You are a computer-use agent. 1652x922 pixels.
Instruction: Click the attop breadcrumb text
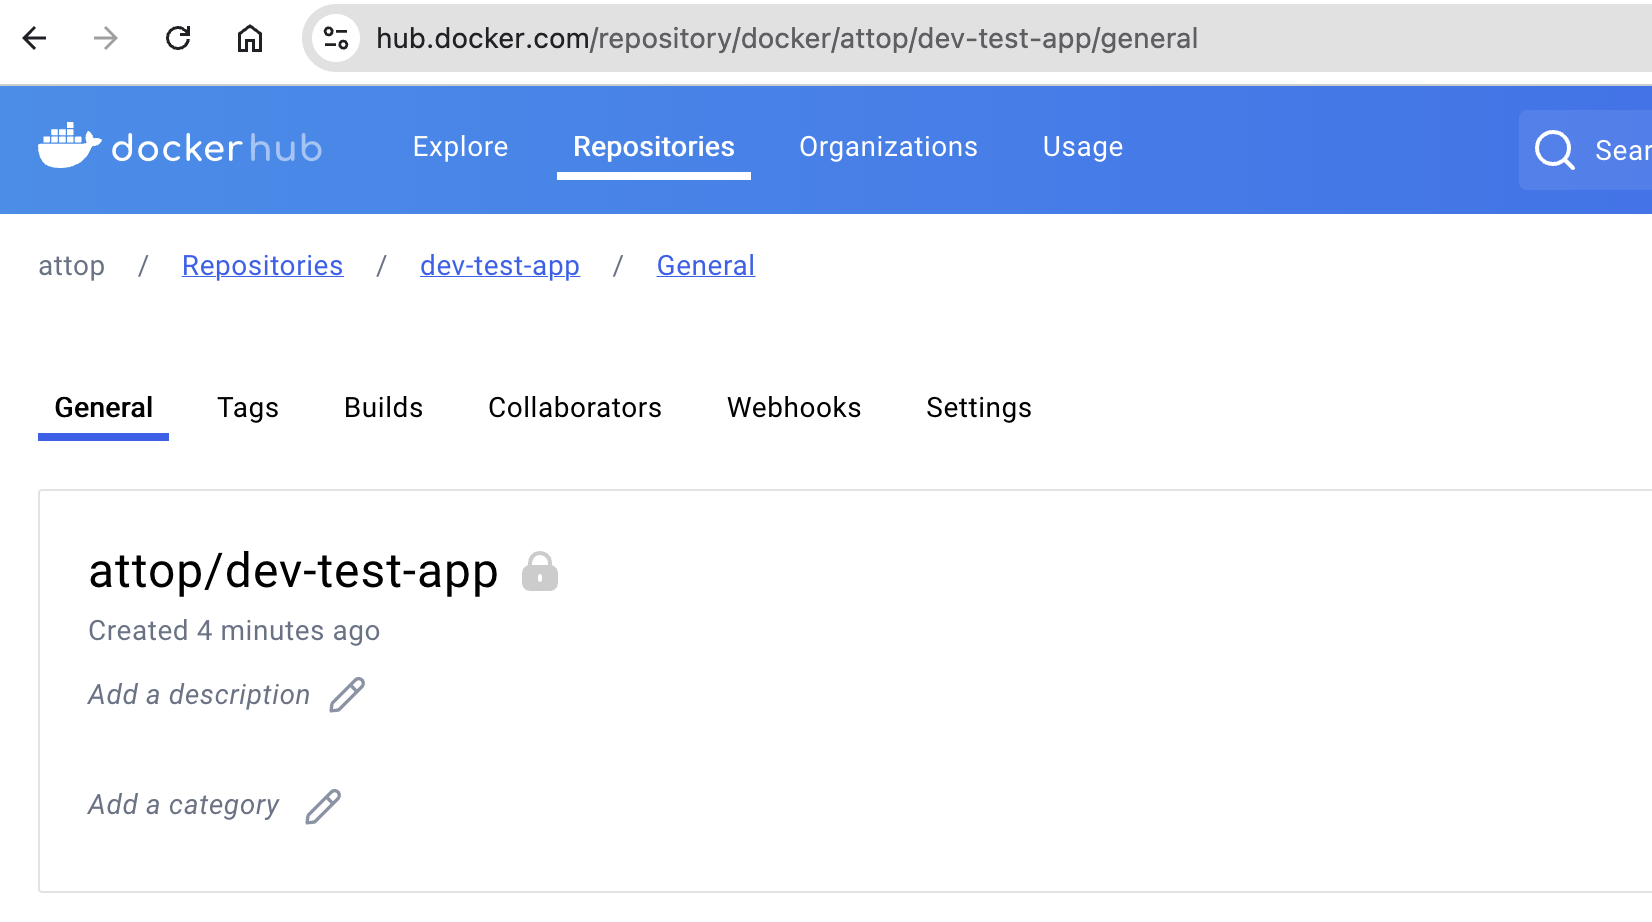point(71,266)
